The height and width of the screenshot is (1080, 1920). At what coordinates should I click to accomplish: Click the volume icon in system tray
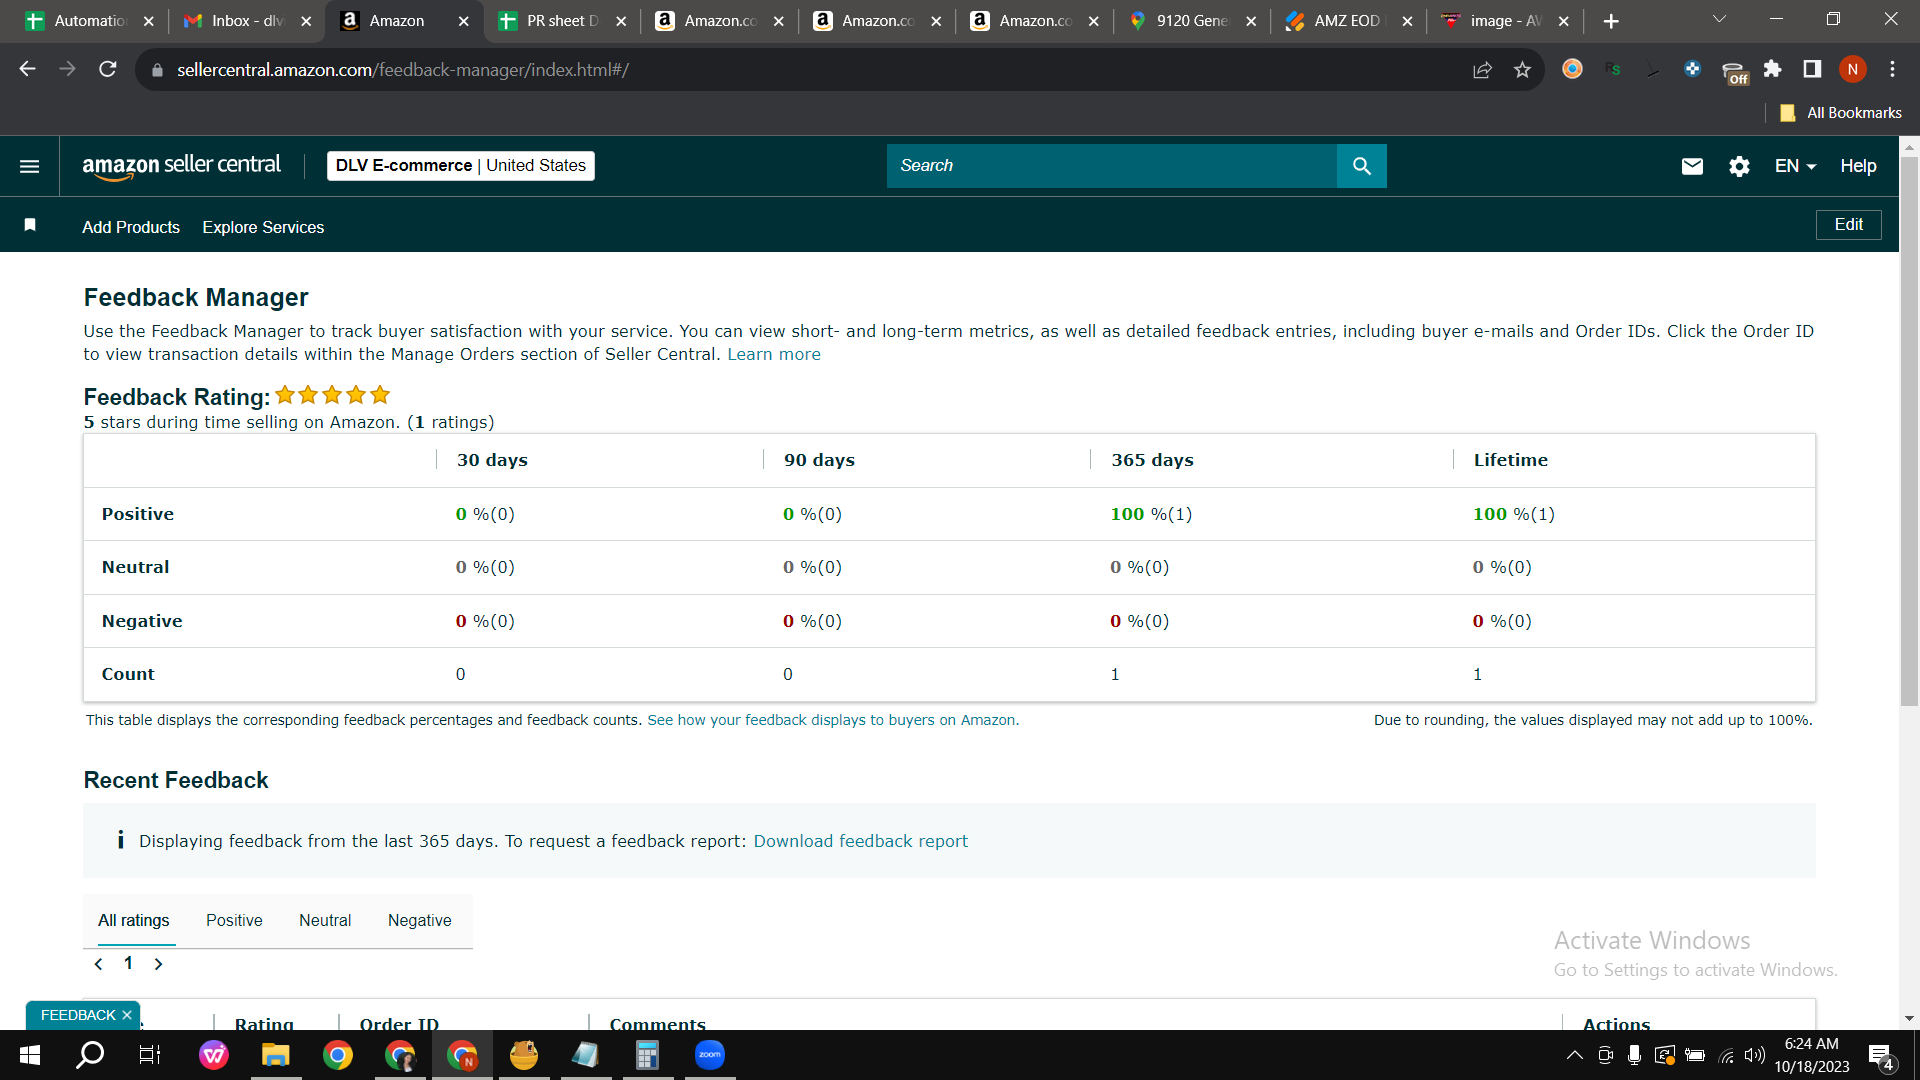coord(1755,1055)
